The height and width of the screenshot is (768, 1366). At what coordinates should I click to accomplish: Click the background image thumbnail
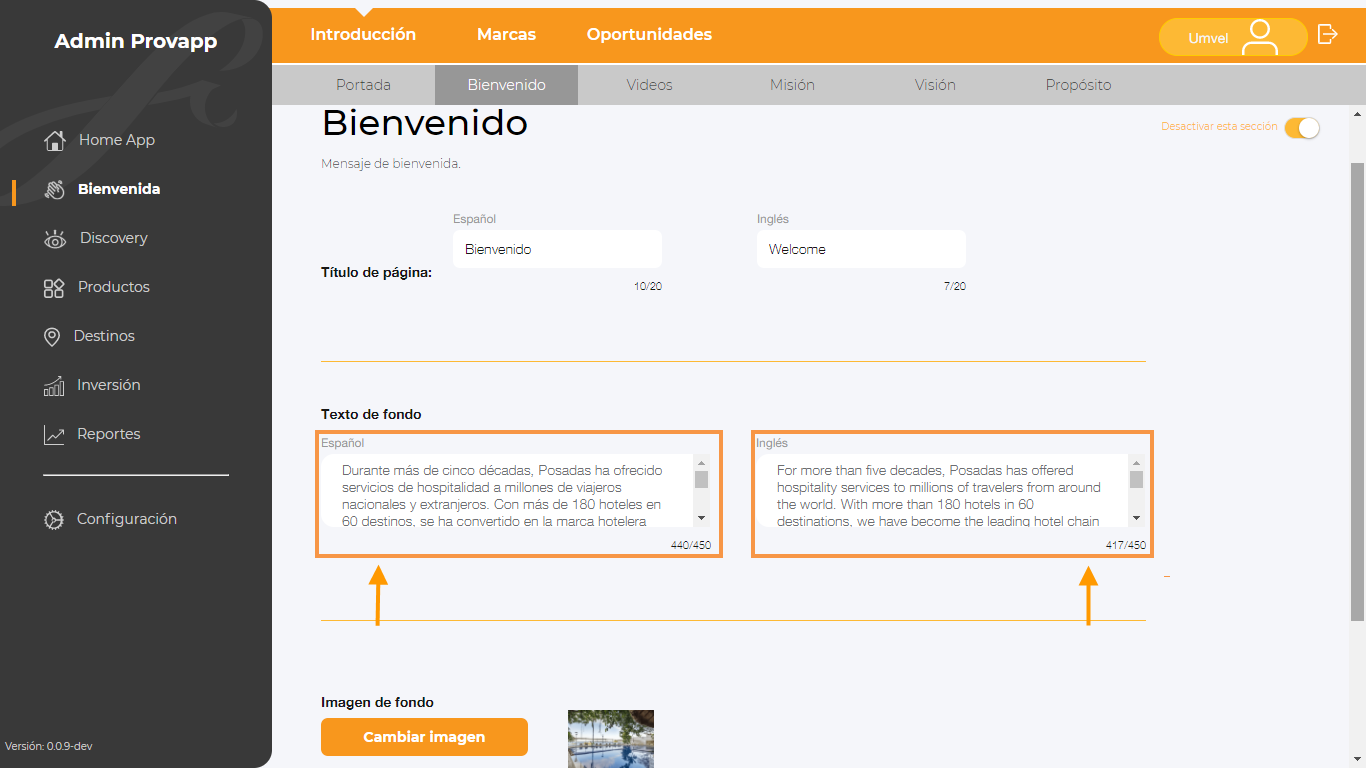(x=611, y=739)
